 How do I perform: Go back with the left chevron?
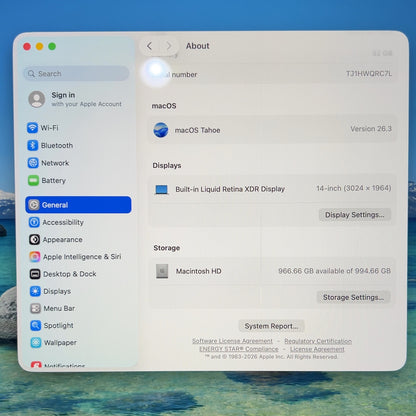(x=149, y=46)
